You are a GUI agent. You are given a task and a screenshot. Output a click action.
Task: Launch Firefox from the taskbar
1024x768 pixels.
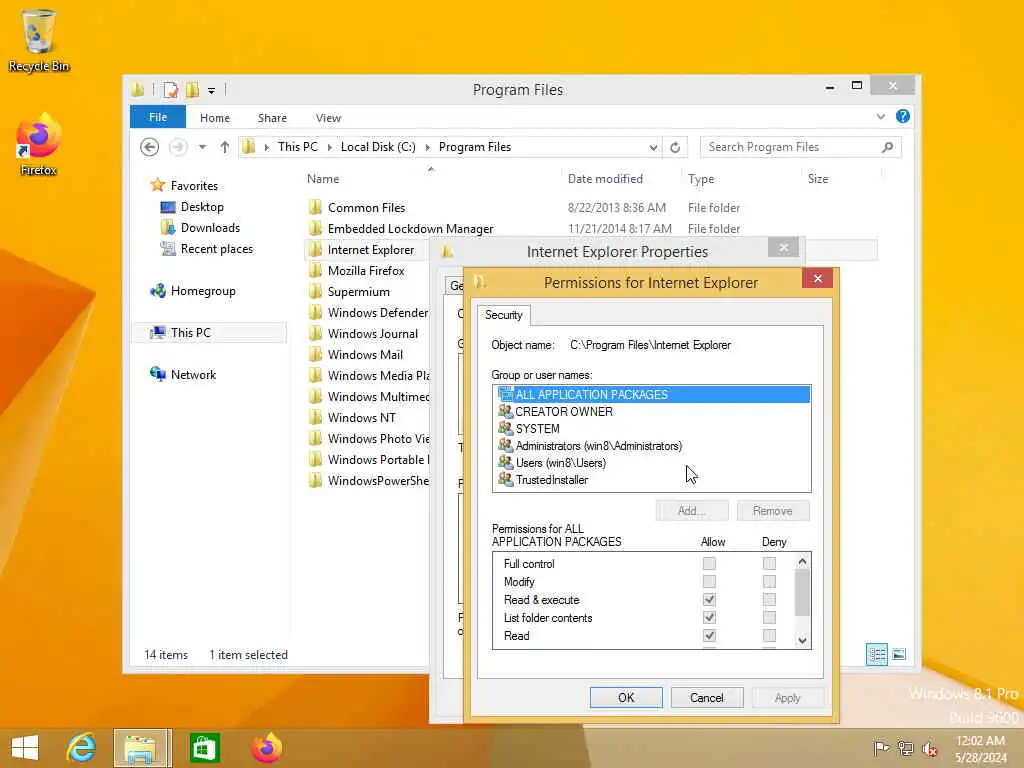pyautogui.click(x=266, y=748)
